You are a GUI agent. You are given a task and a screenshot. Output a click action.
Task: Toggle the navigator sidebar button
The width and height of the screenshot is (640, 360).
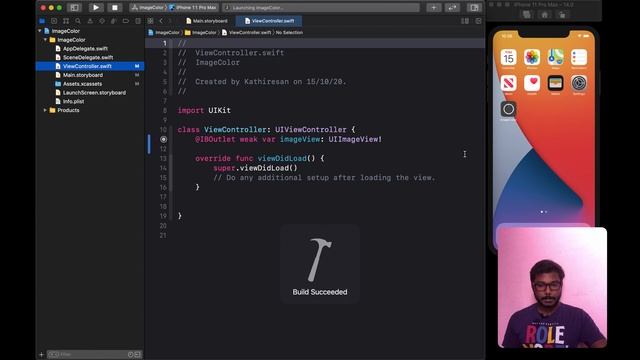[x=74, y=7]
